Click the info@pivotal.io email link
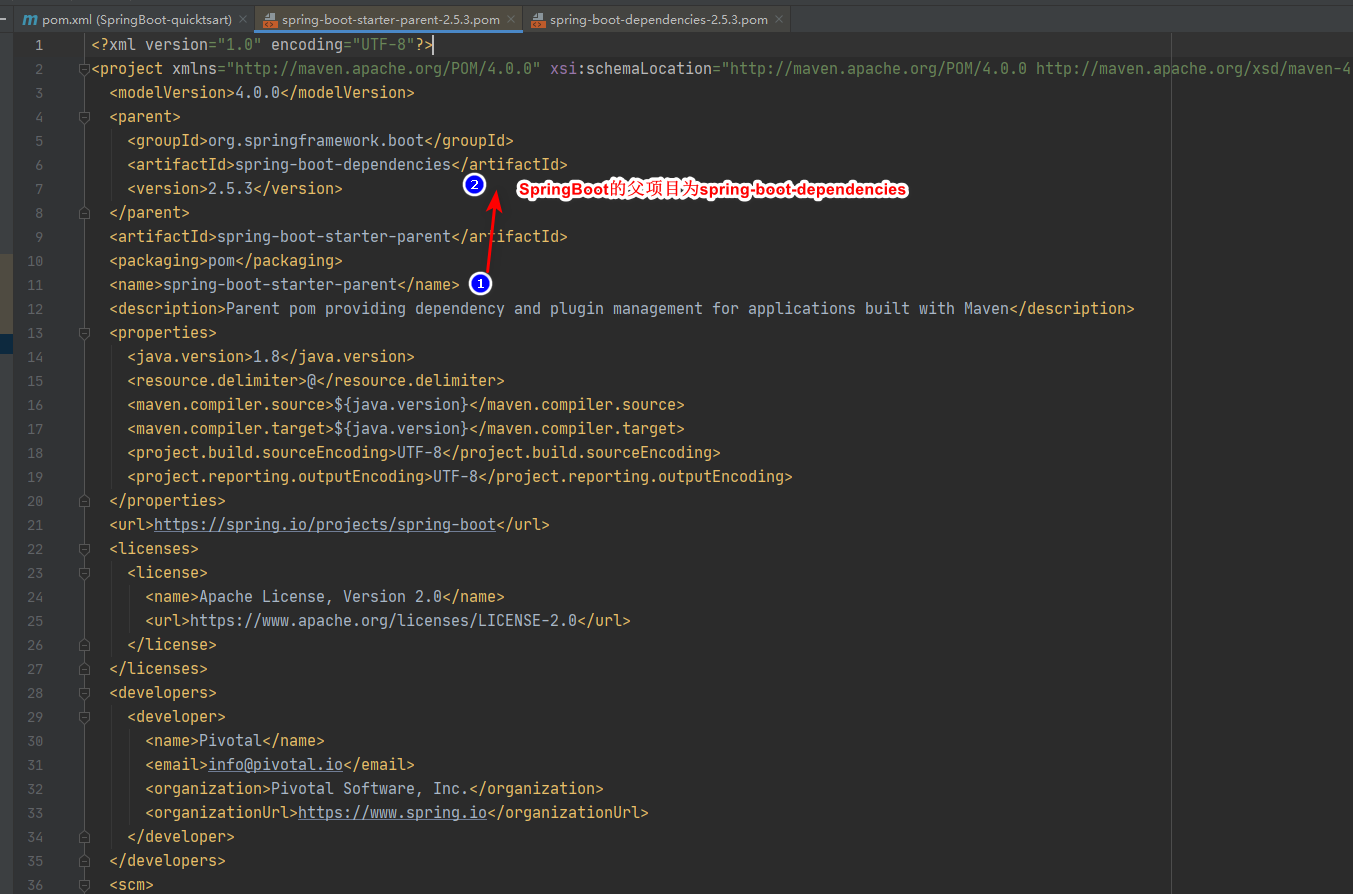This screenshot has width=1353, height=894. pyautogui.click(x=275, y=765)
